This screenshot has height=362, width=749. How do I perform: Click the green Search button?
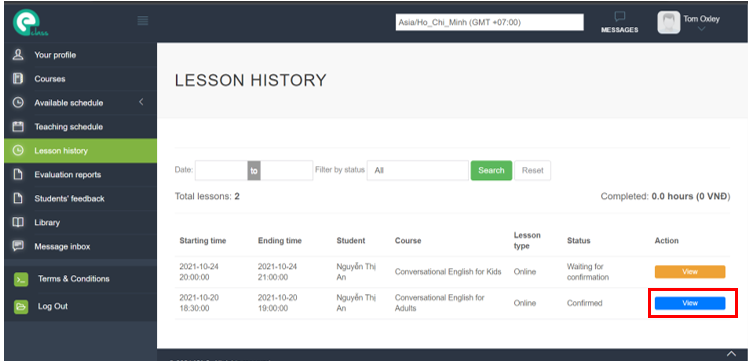coord(491,170)
